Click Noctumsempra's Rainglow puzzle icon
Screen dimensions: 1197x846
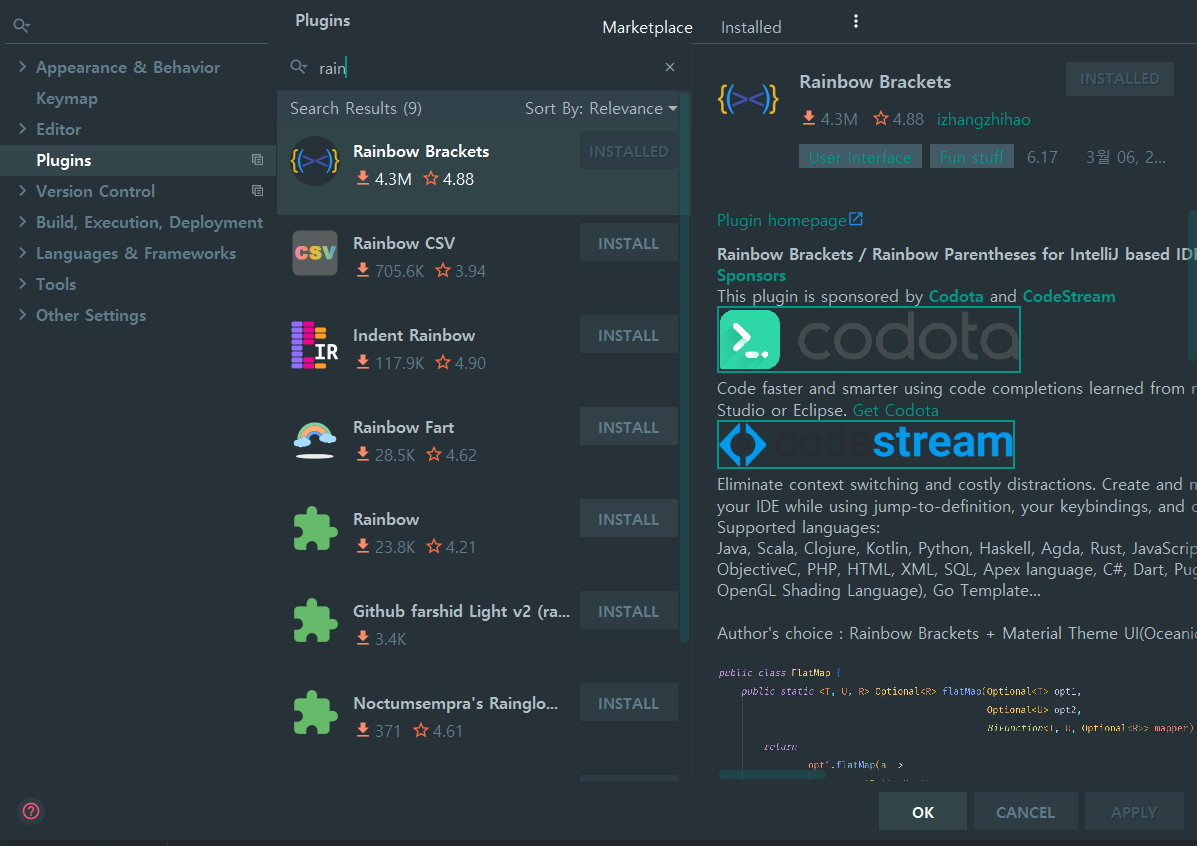pyautogui.click(x=315, y=712)
